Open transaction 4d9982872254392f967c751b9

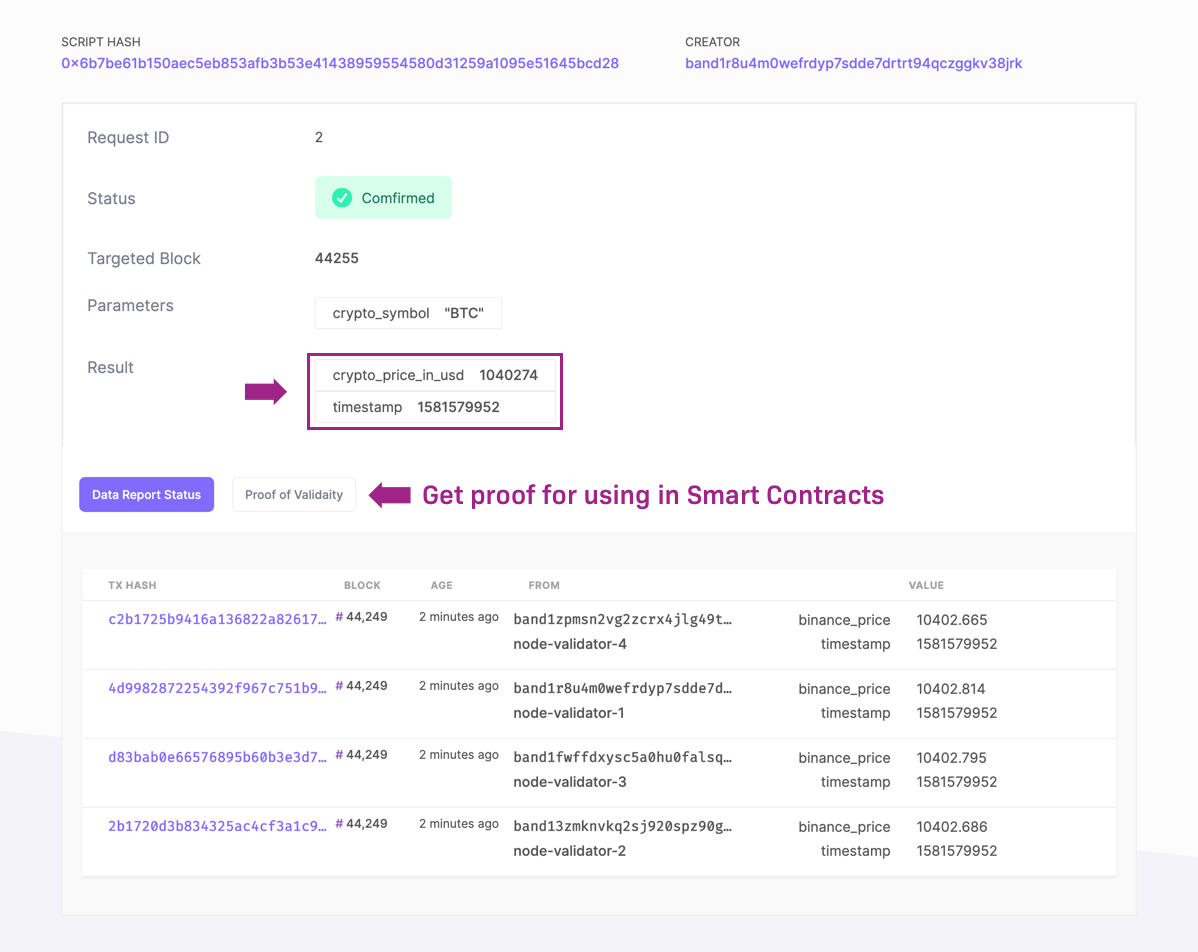pos(217,688)
